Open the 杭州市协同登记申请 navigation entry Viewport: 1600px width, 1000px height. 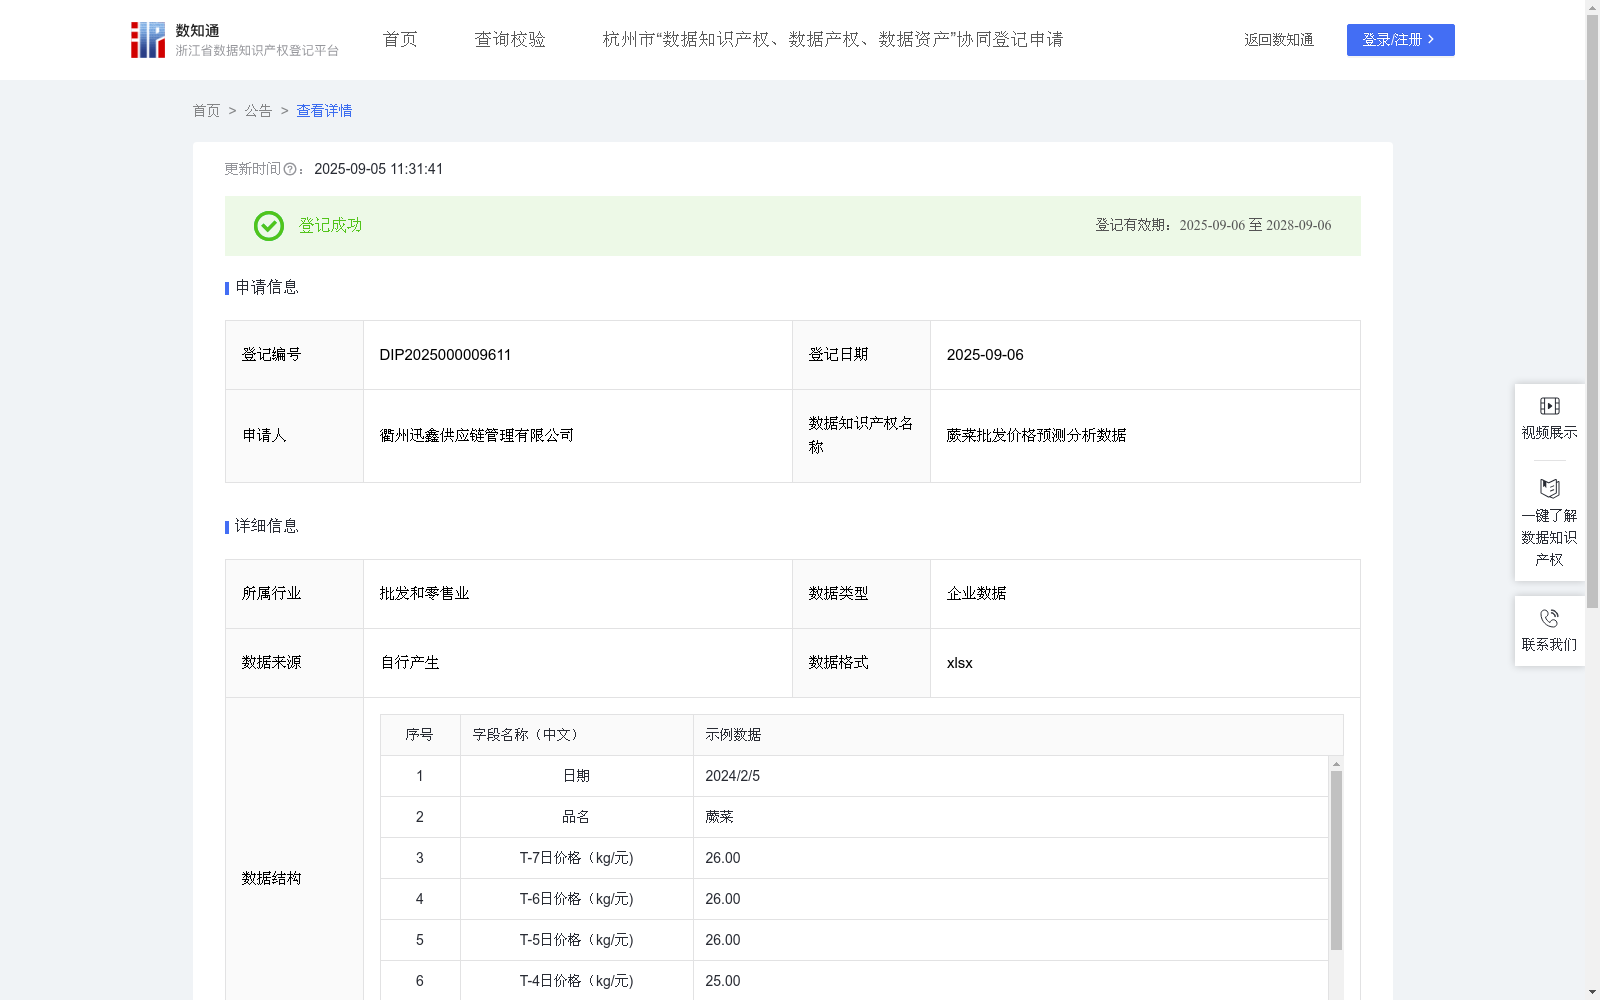pos(832,39)
